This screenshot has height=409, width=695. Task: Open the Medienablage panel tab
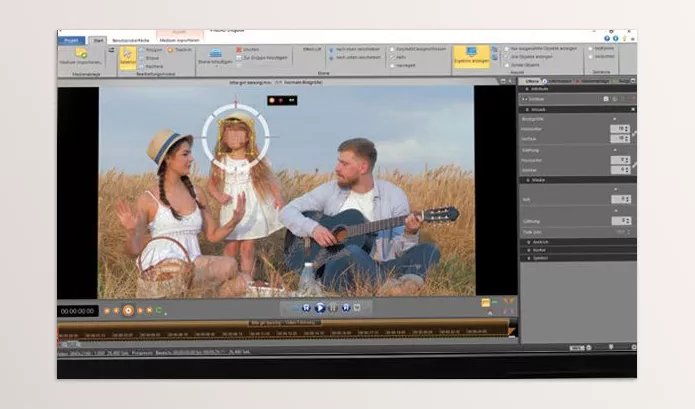(593, 81)
